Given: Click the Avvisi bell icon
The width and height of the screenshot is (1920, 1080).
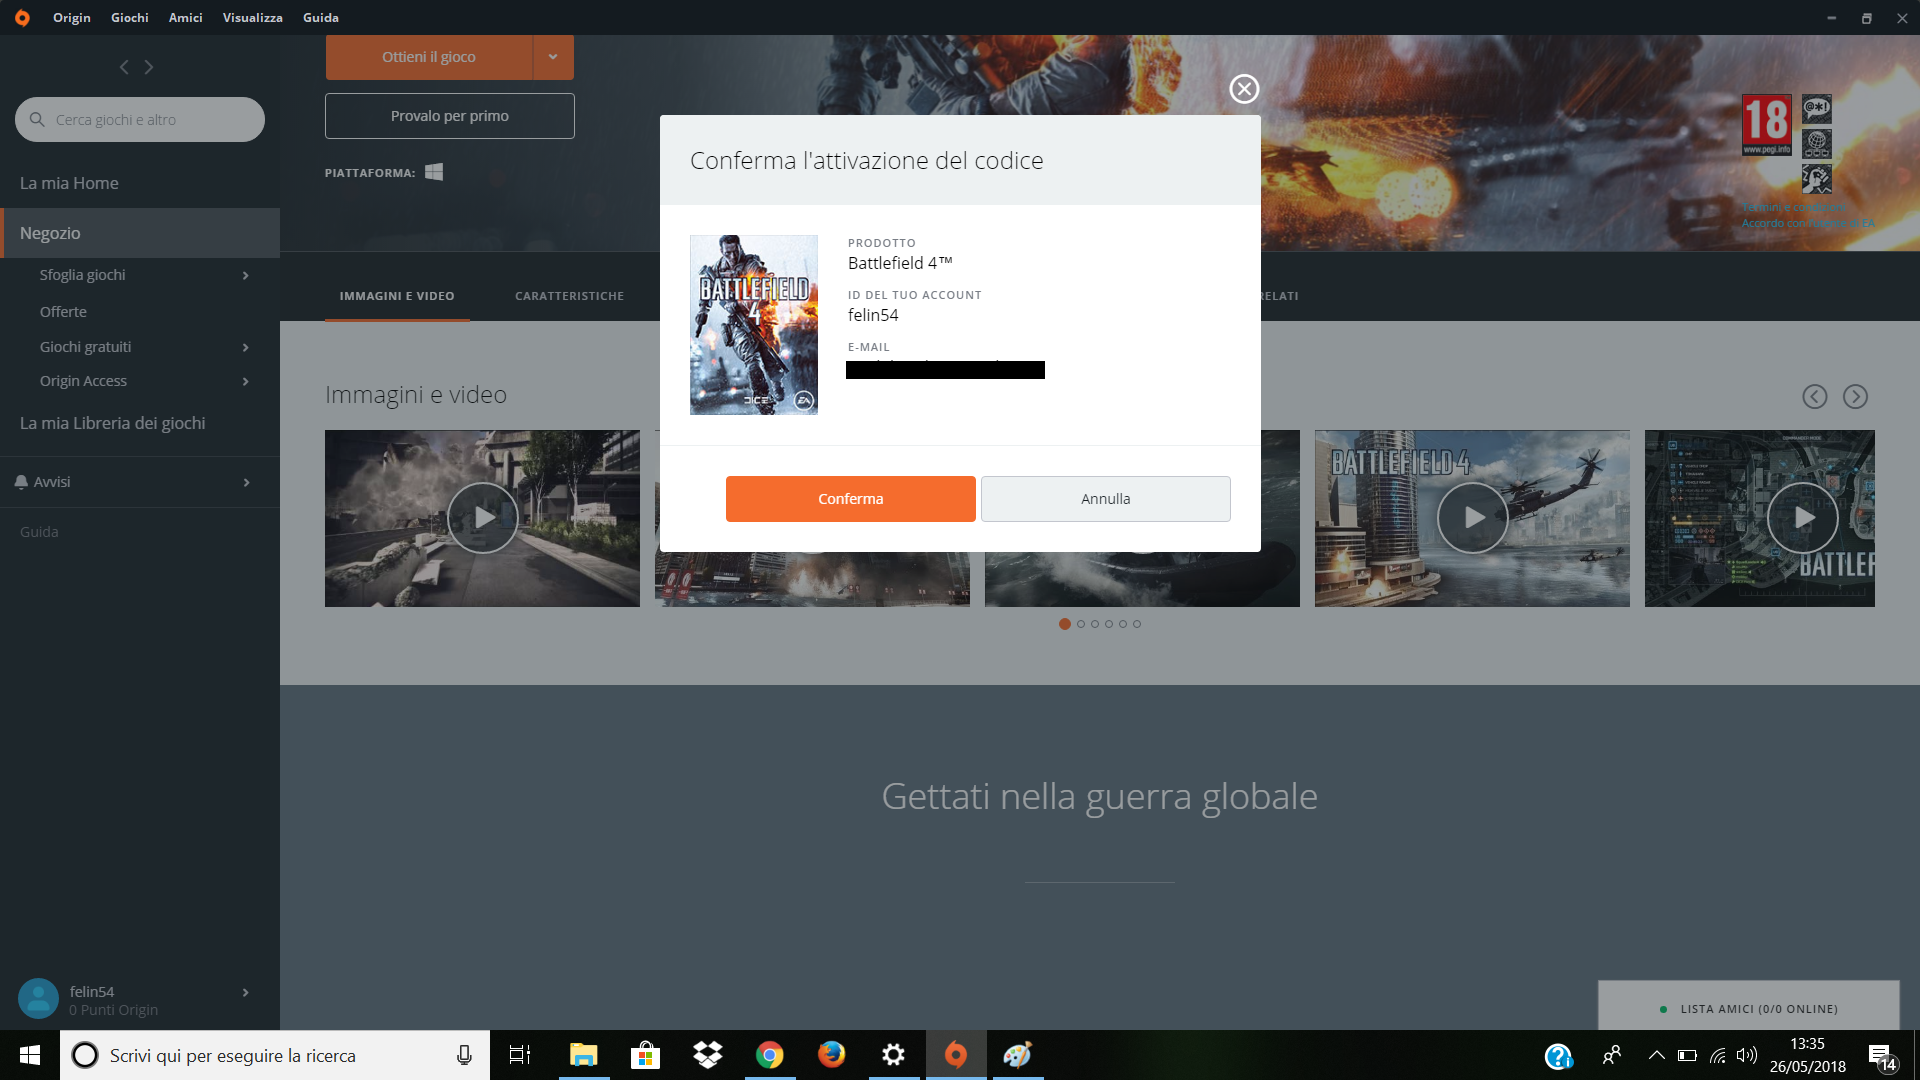Looking at the screenshot, I should (x=21, y=482).
